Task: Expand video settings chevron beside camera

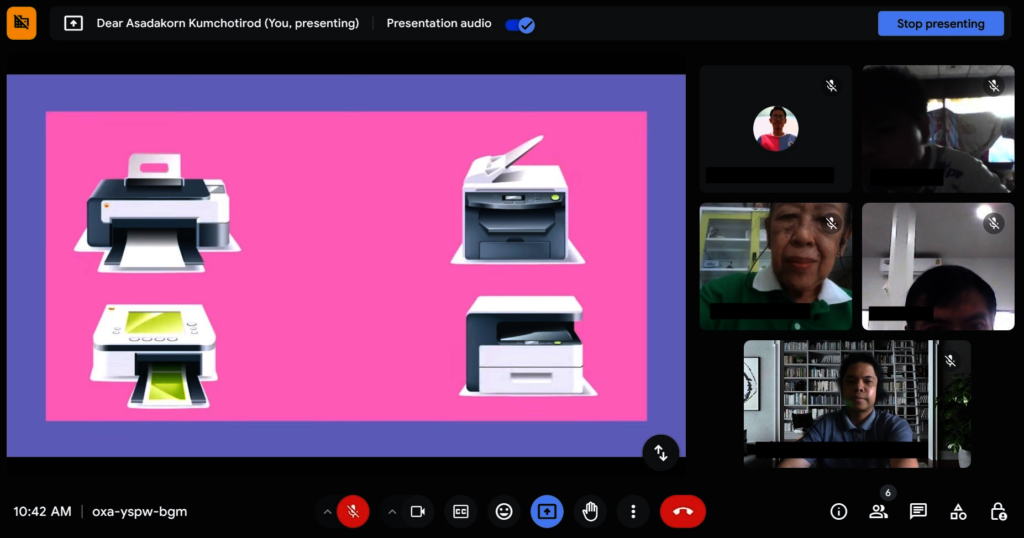Action: (x=392, y=511)
